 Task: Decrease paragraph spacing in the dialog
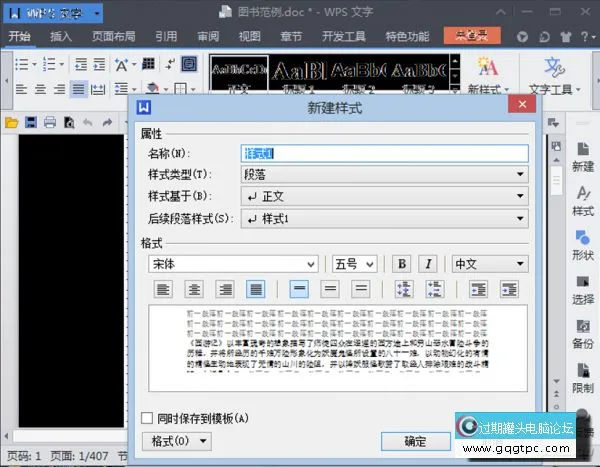435,289
